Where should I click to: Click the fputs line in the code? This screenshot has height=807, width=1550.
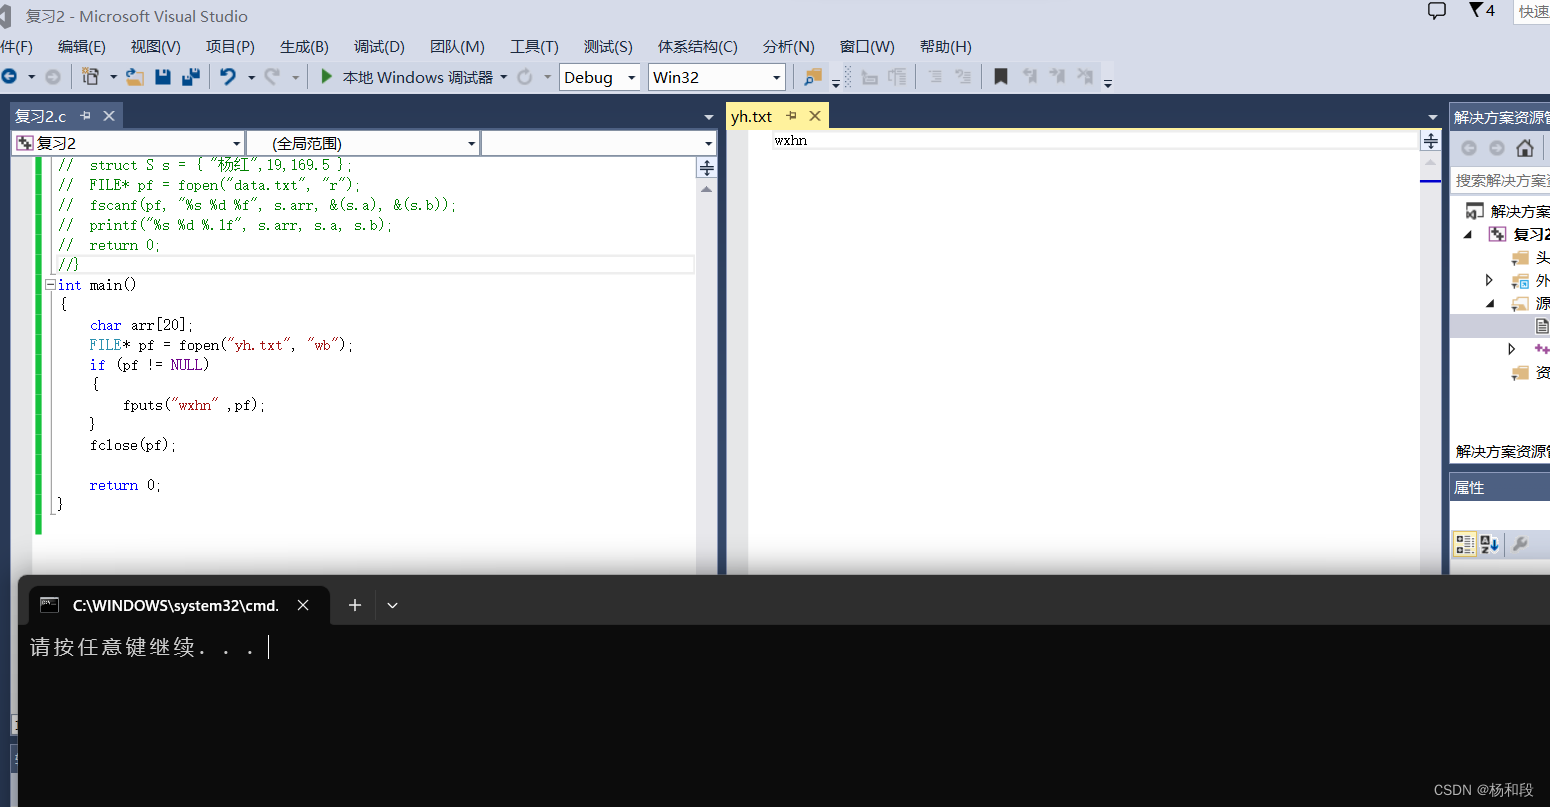194,405
